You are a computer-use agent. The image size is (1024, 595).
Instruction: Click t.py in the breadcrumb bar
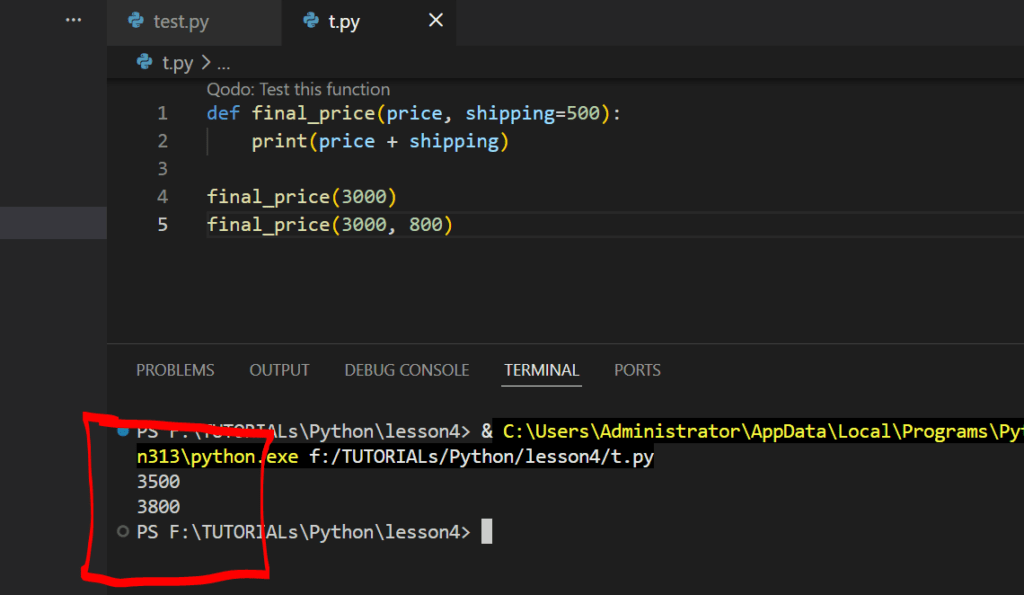pos(178,63)
